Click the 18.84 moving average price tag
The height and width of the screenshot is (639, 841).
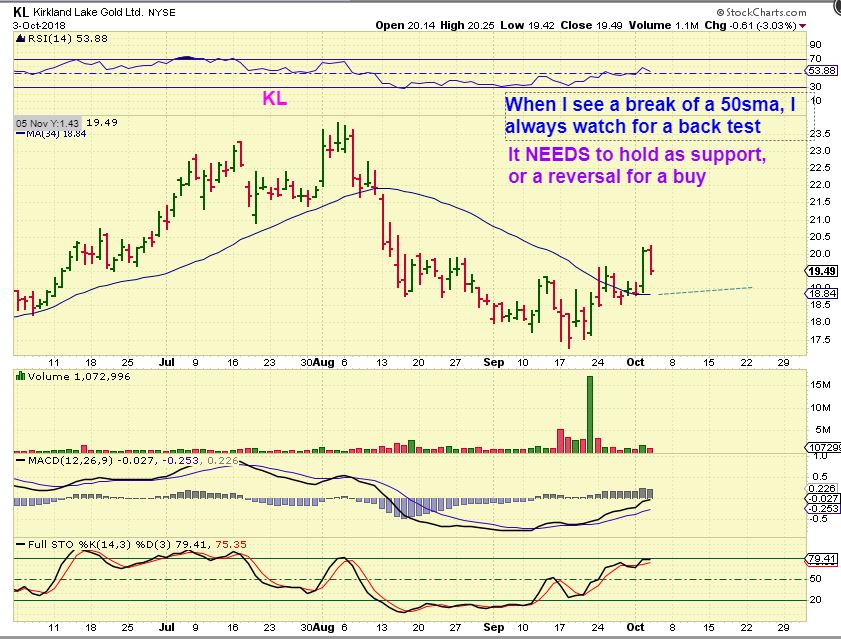(822, 293)
